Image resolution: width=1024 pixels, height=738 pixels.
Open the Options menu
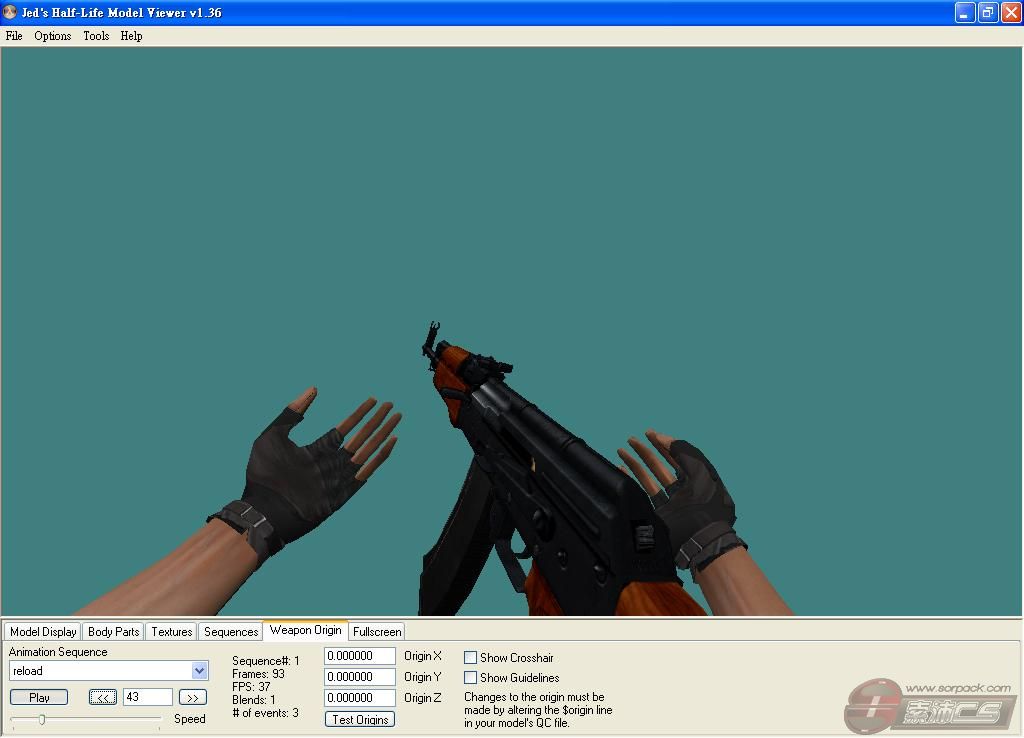pos(52,36)
